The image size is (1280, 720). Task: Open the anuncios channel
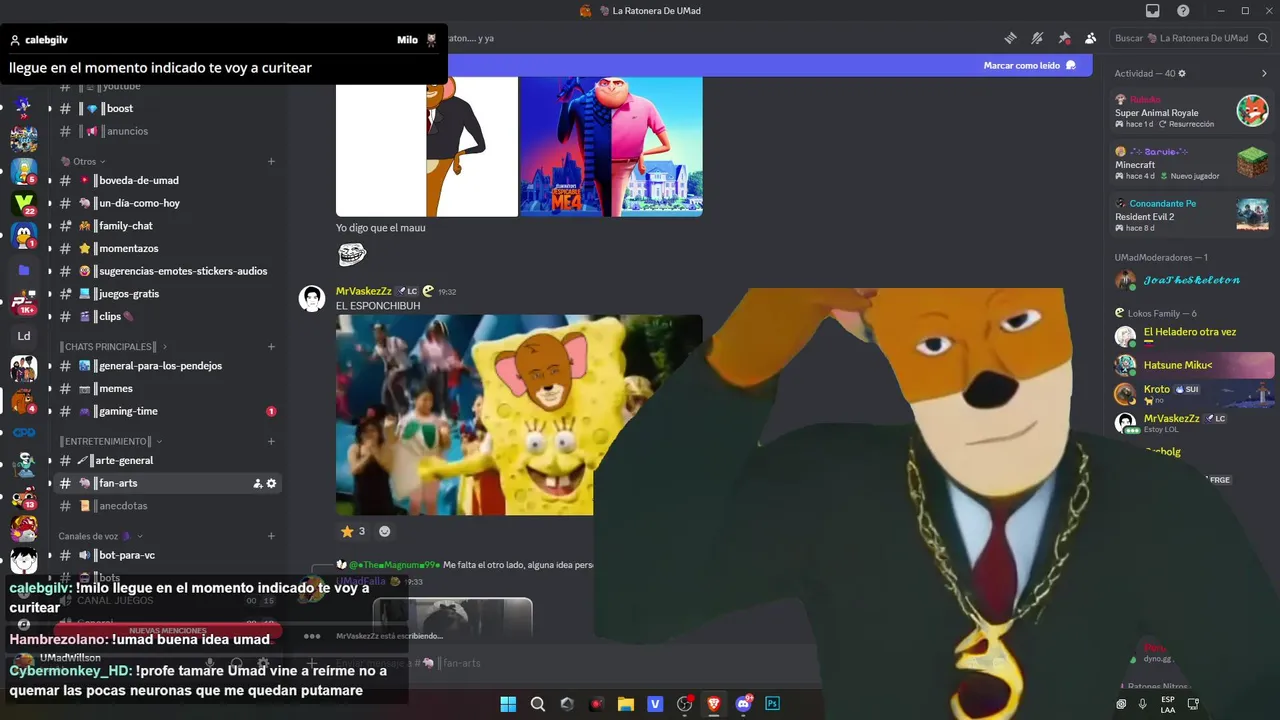[166, 131]
